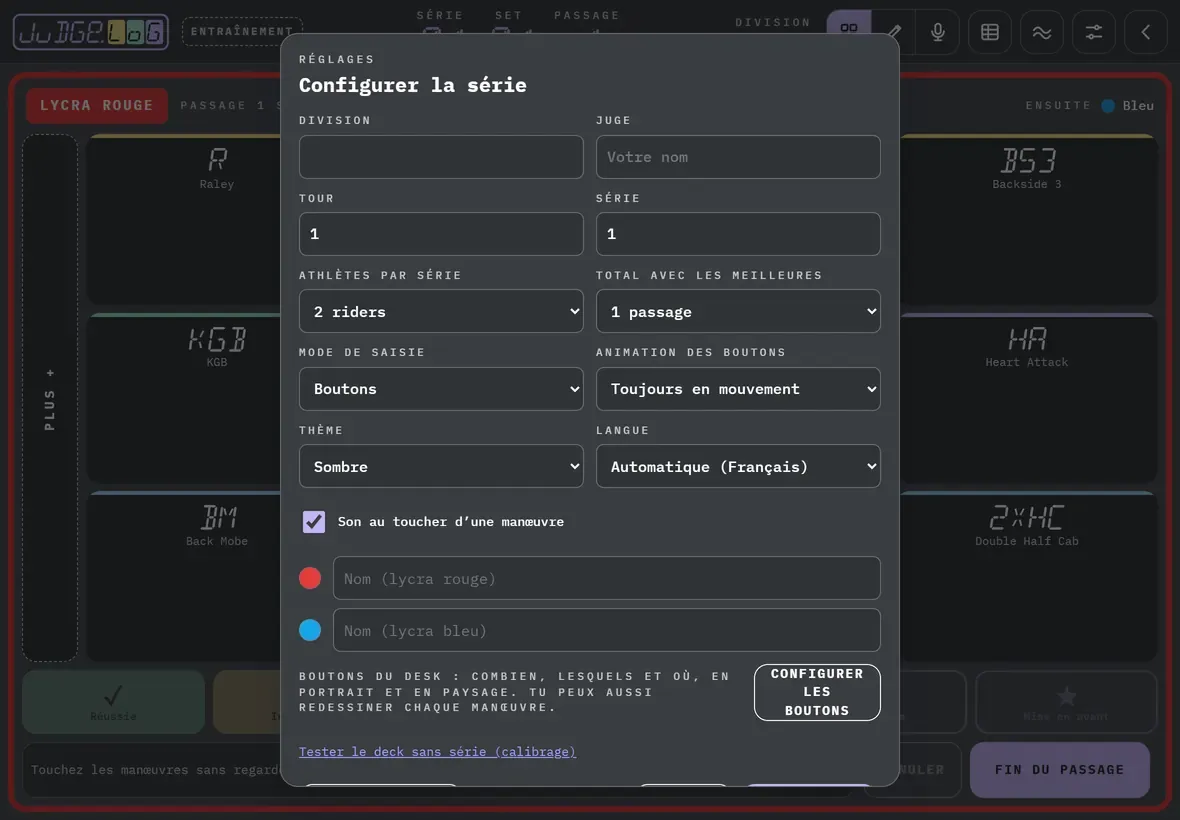
Task: Click the Division input field
Action: pos(441,156)
